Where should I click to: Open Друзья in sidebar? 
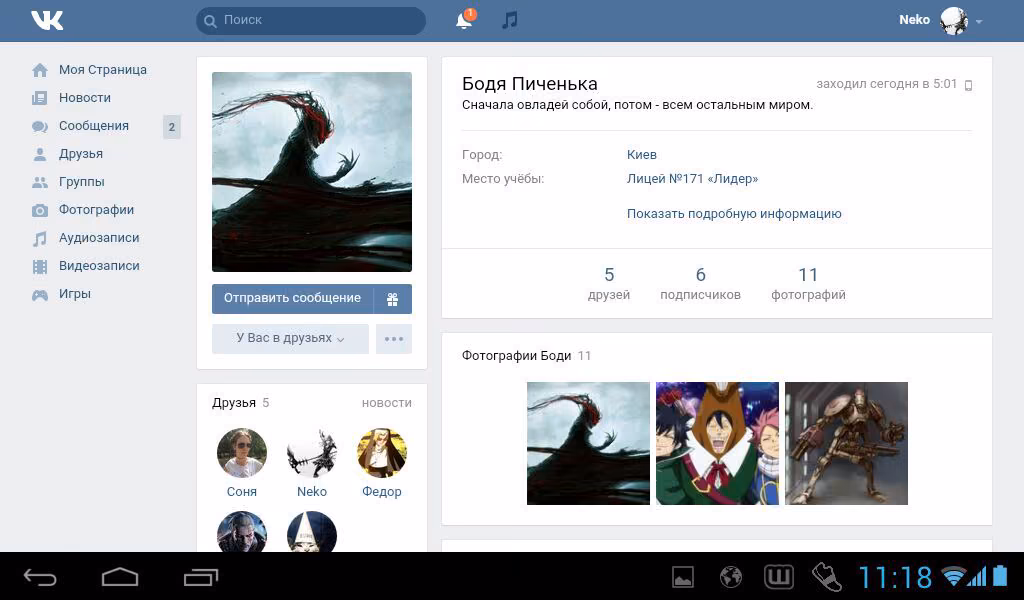81,154
